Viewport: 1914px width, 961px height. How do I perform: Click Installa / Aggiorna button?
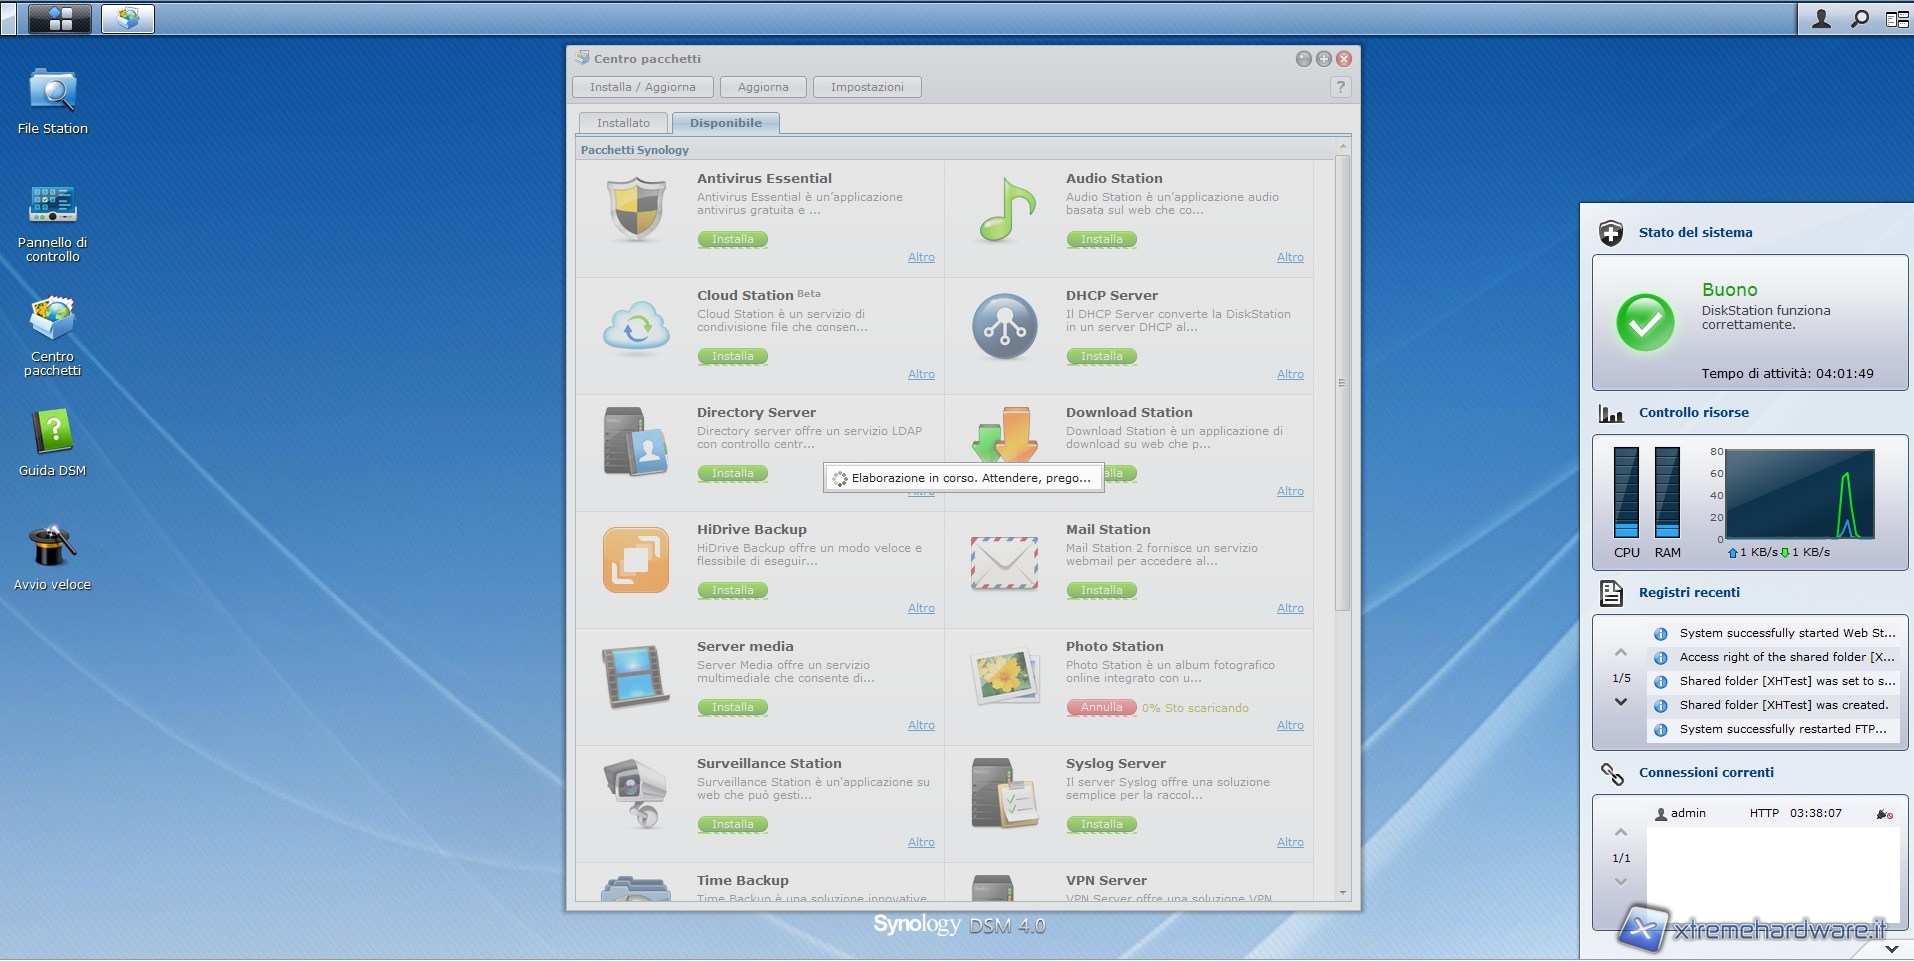point(642,87)
